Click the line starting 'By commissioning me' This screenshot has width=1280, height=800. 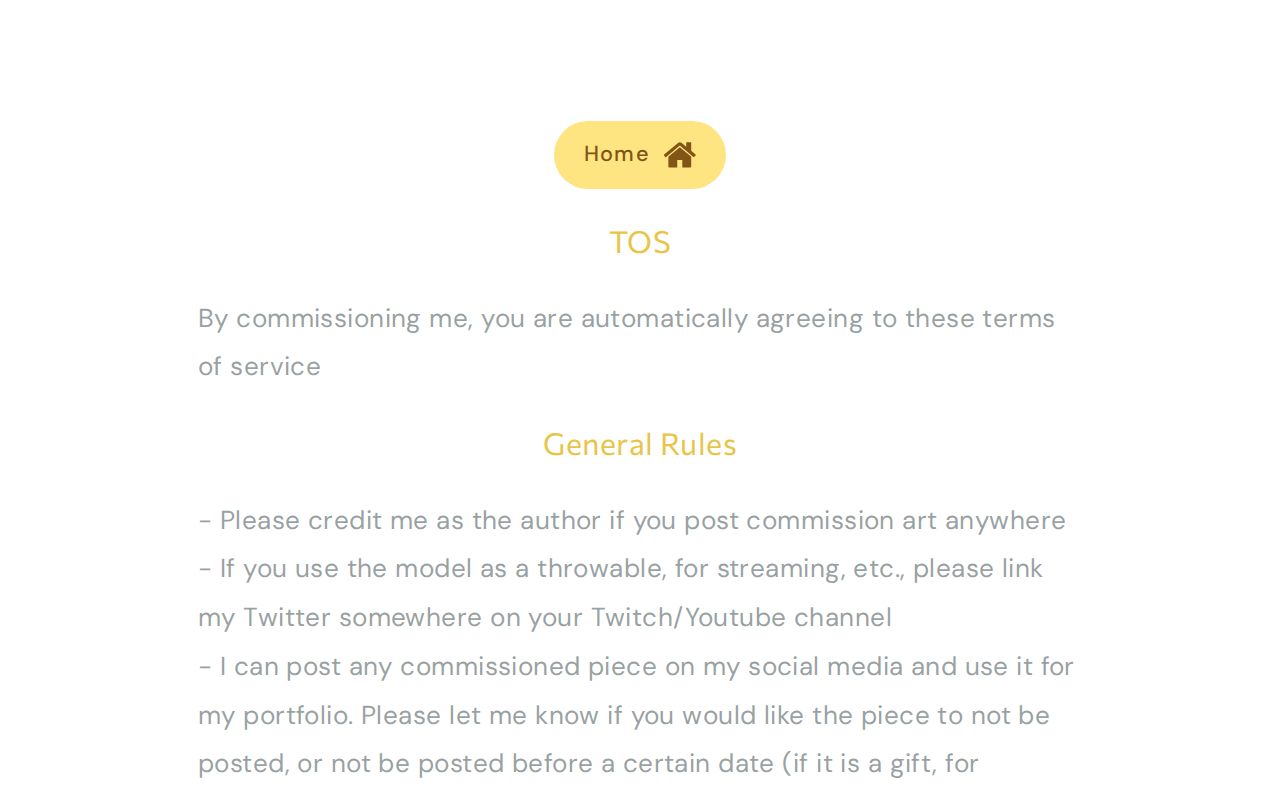(x=626, y=319)
